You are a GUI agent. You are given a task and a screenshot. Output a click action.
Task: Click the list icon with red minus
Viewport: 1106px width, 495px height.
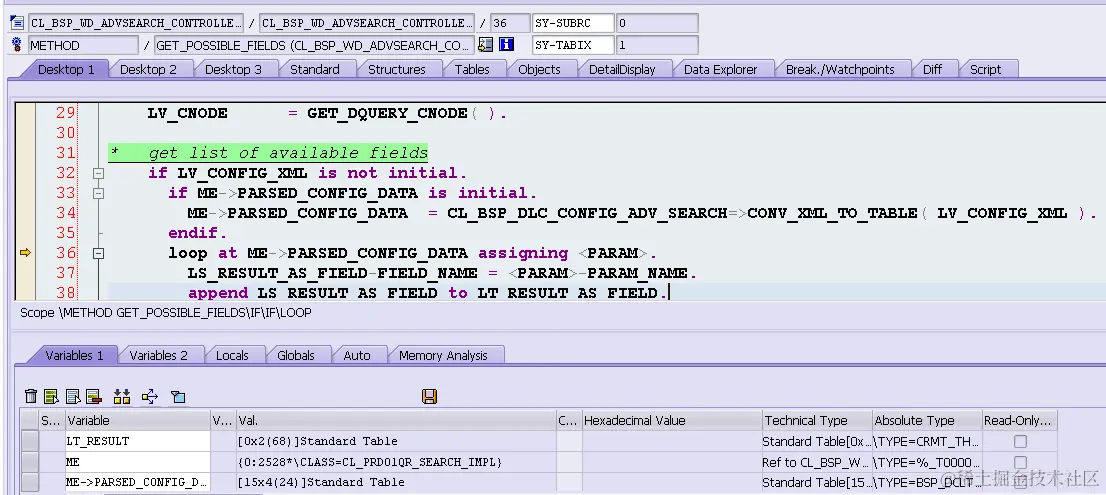pos(94,396)
